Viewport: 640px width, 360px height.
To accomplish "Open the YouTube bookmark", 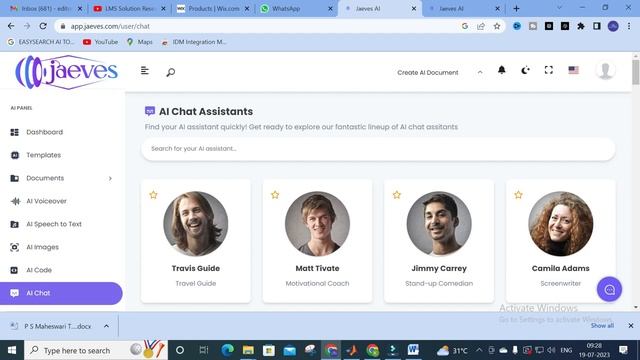I will [100, 42].
